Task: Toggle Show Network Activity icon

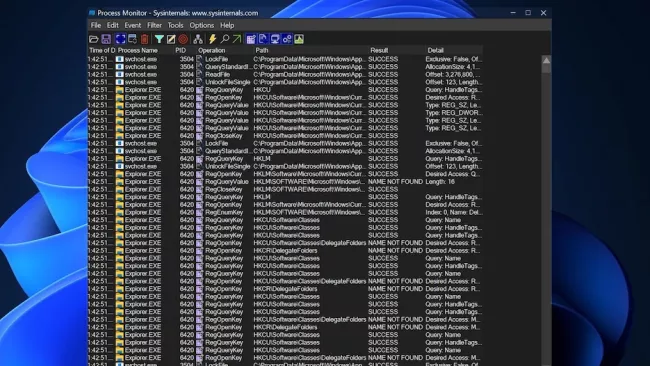Action: coord(275,39)
